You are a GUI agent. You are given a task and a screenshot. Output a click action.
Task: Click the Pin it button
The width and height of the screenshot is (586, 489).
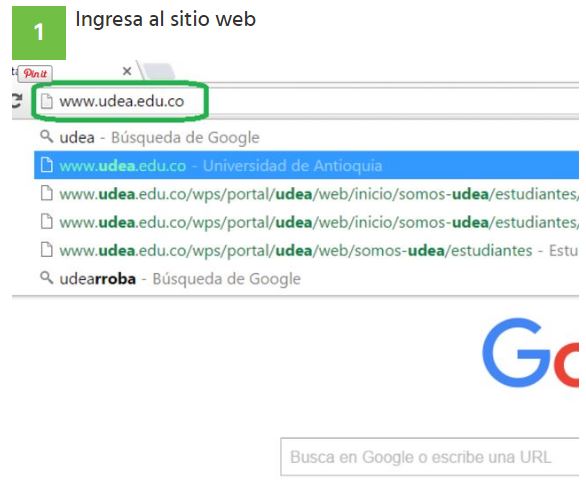click(x=35, y=74)
